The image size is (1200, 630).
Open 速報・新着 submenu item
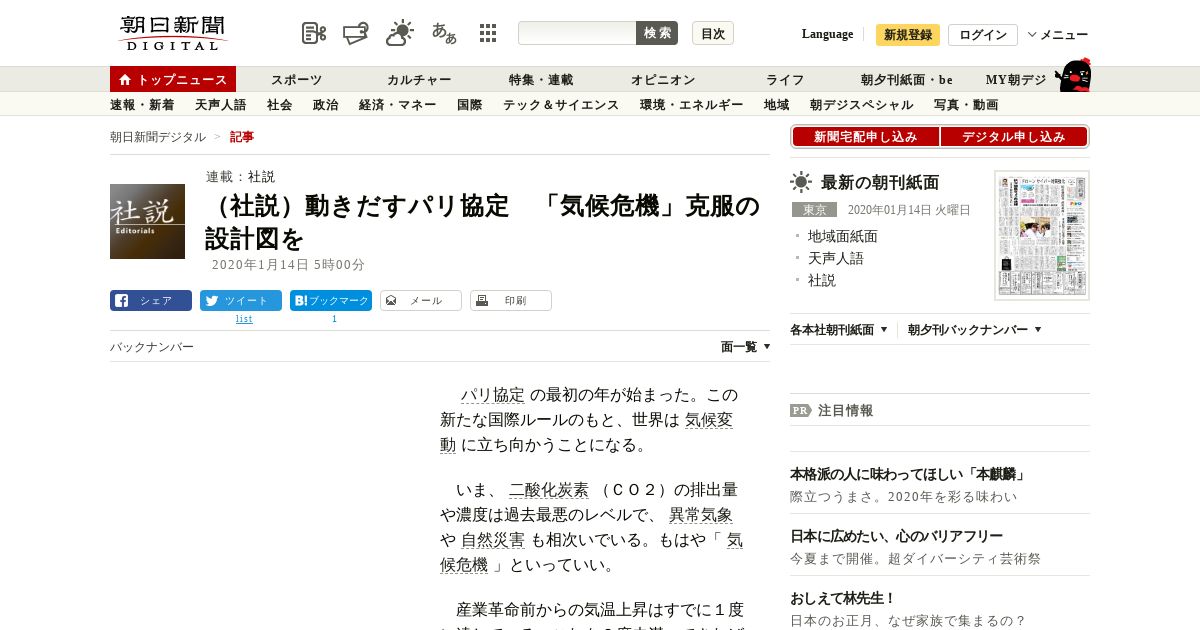[x=142, y=105]
